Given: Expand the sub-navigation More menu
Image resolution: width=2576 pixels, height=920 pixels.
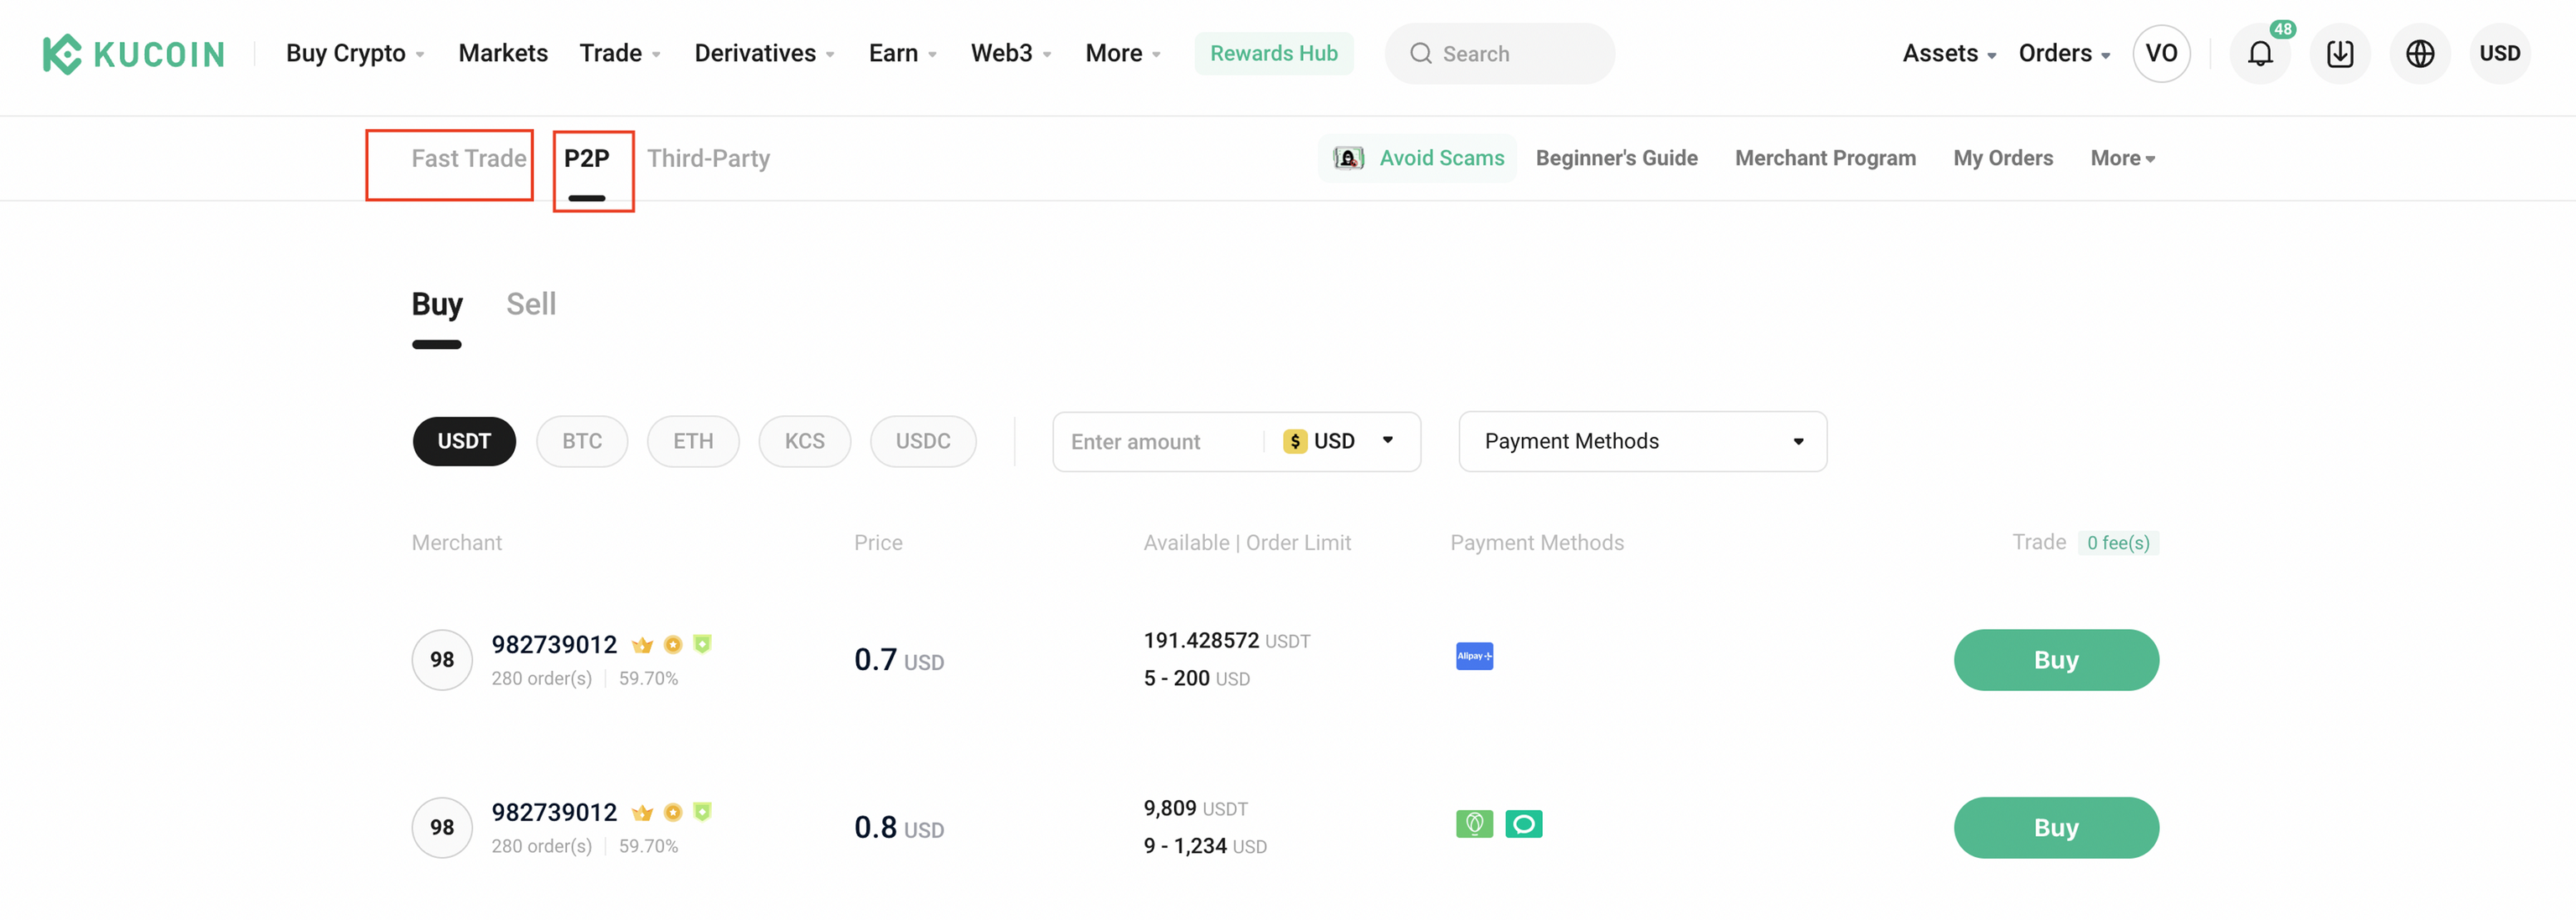Looking at the screenshot, I should (2123, 158).
